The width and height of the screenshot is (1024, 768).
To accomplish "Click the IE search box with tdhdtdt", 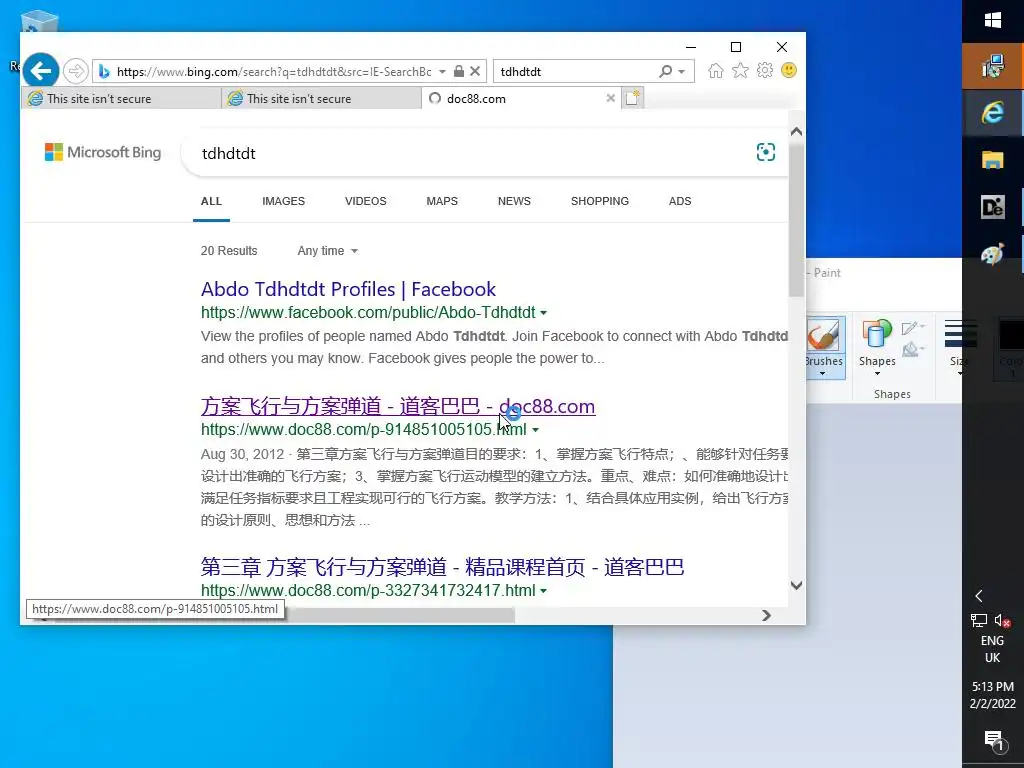I will click(575, 71).
